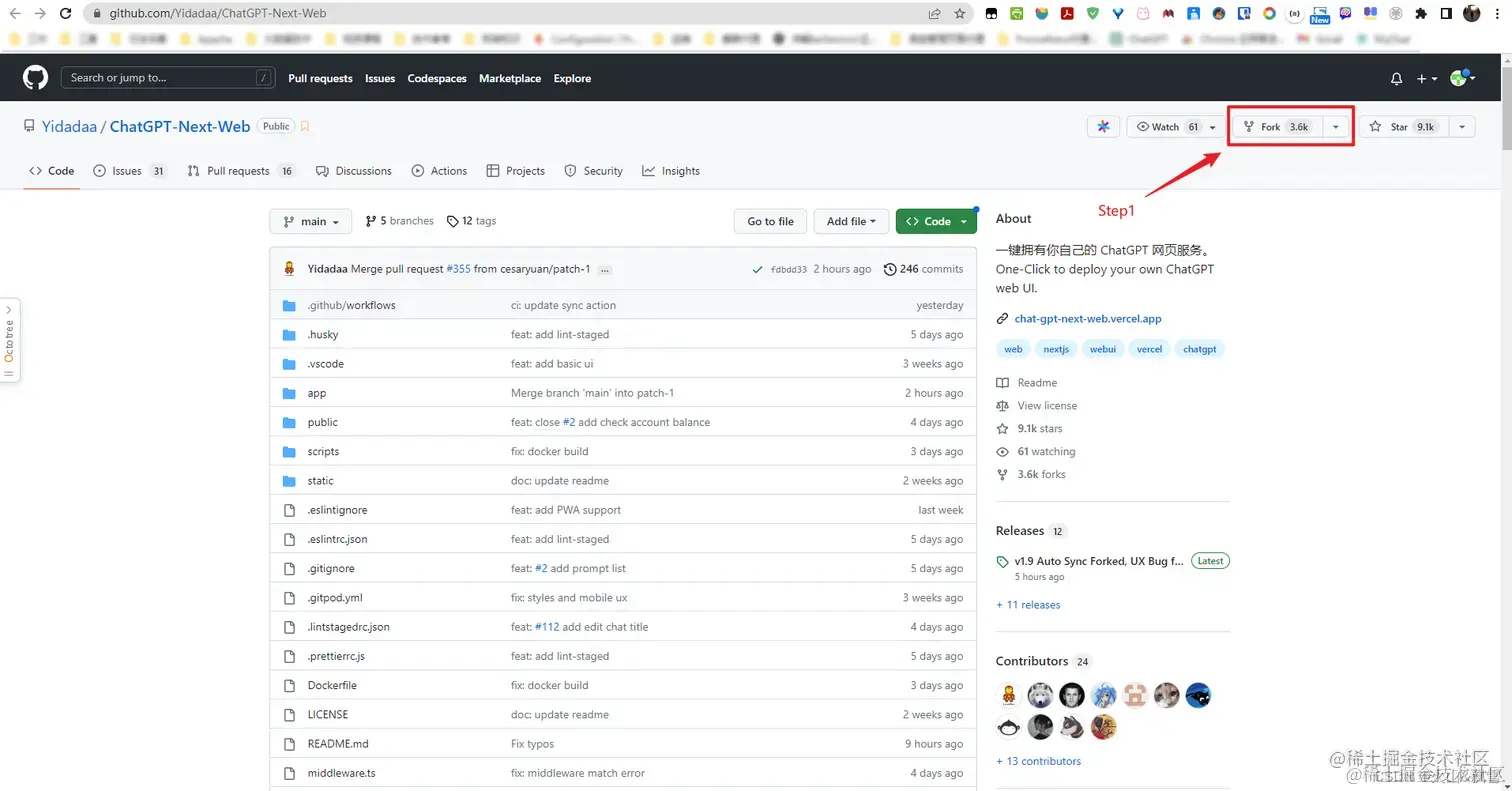The width and height of the screenshot is (1512, 791).
Task: Open the v1.9 latest release link
Action: click(x=1098, y=561)
